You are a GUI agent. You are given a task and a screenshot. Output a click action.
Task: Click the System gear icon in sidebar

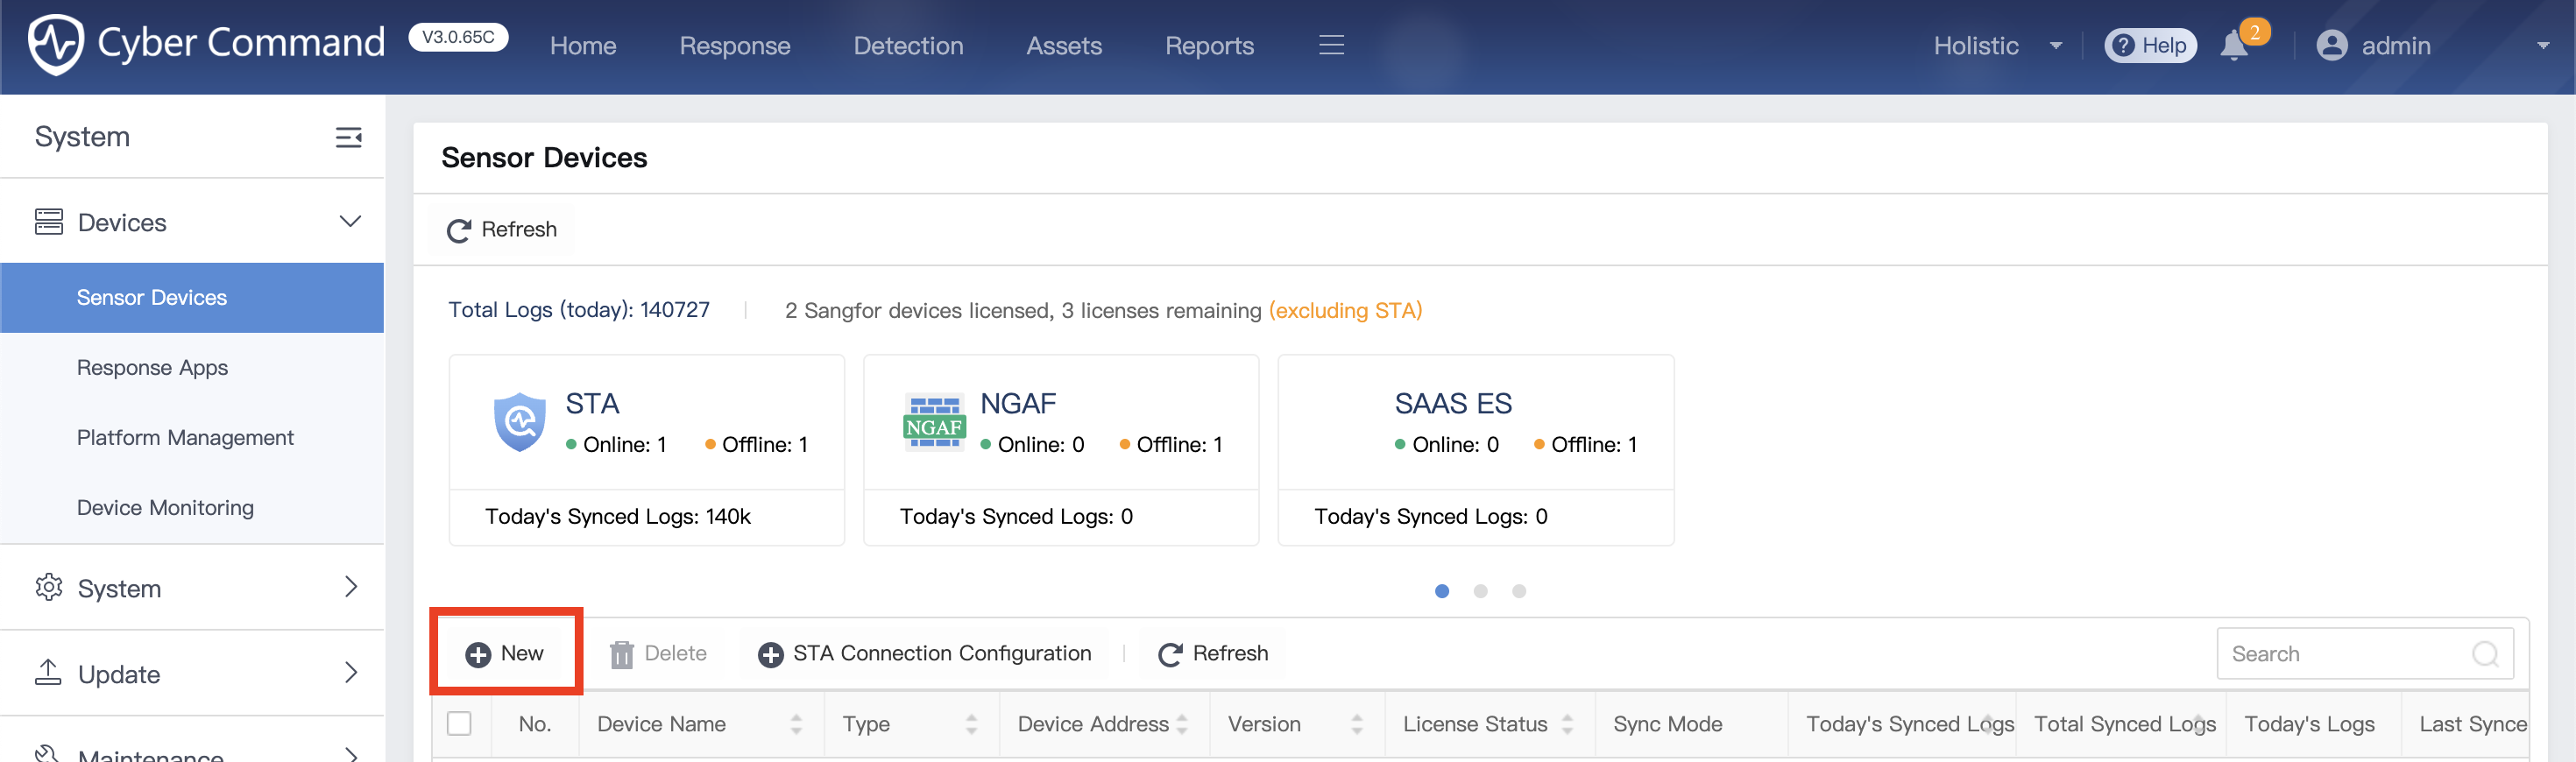tap(48, 587)
